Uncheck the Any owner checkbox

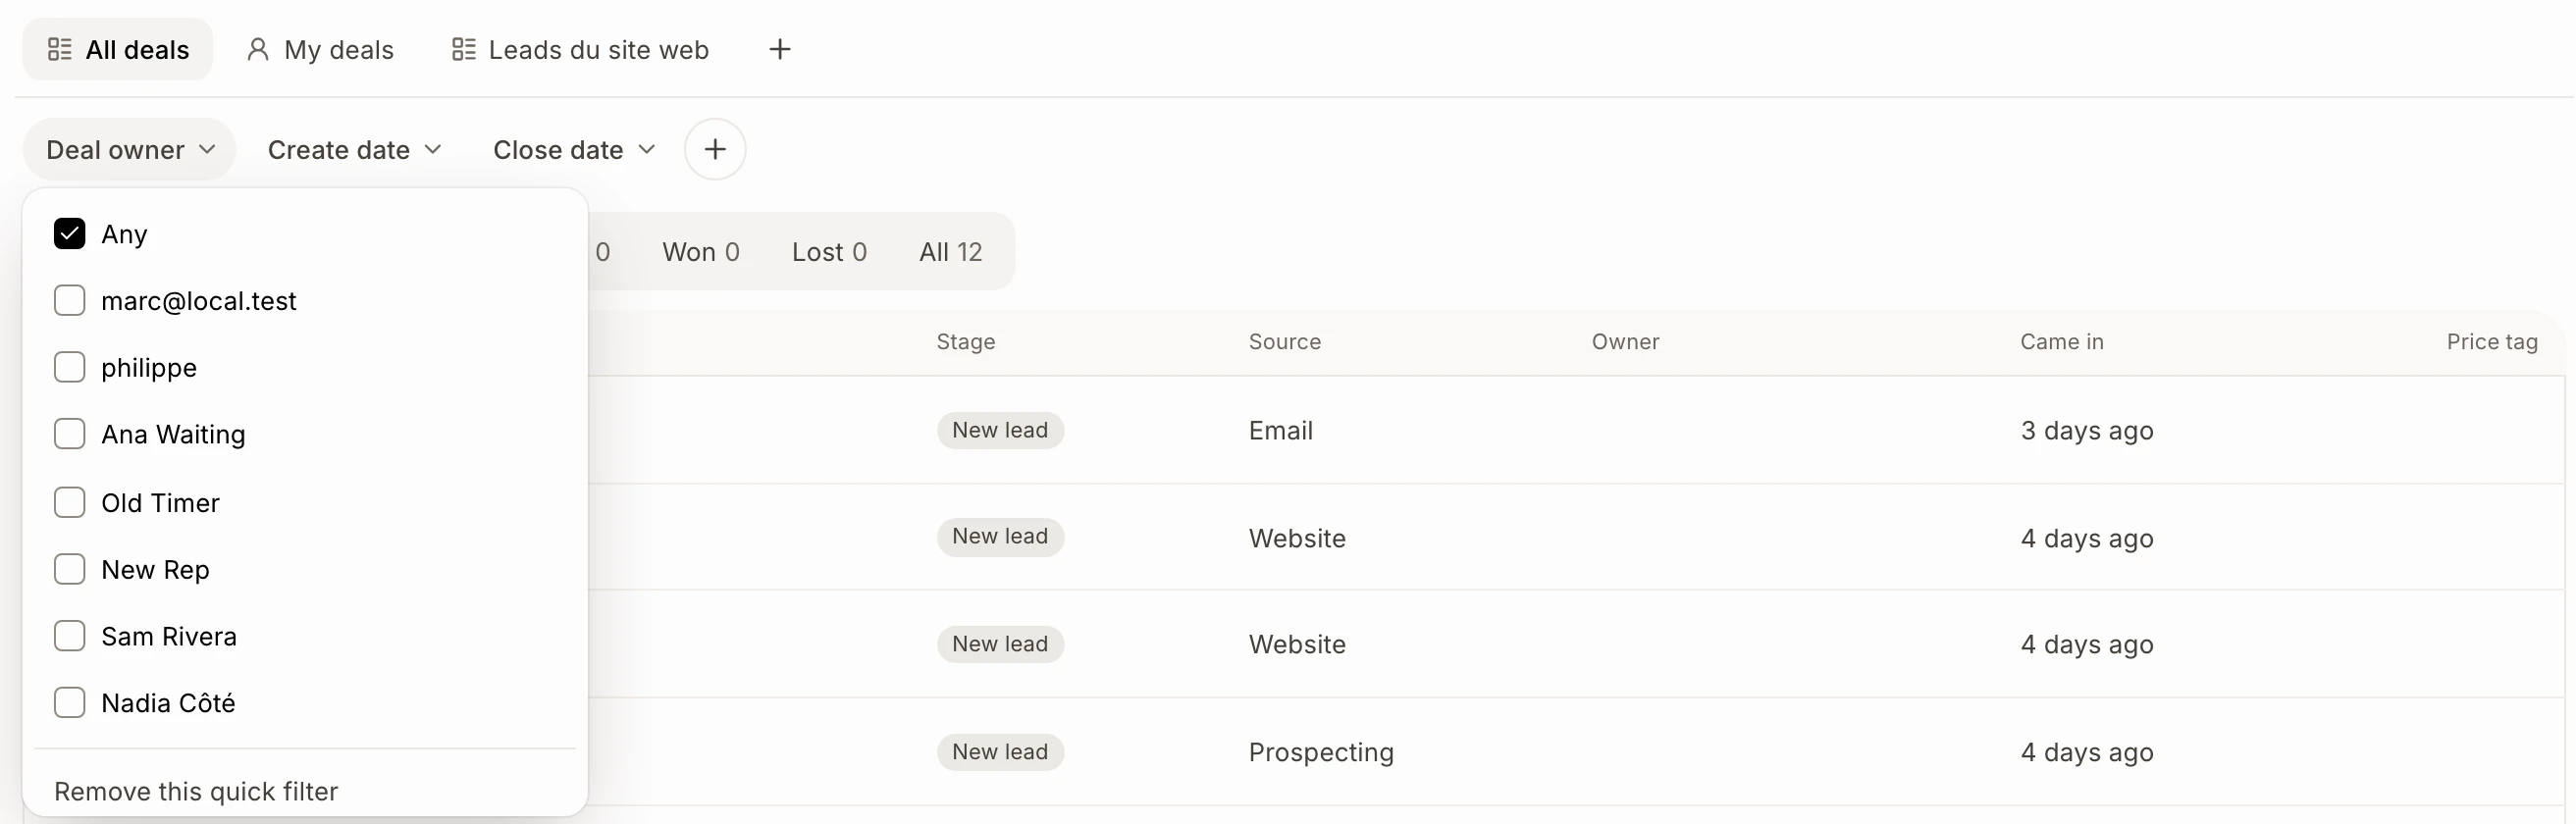click(x=69, y=234)
